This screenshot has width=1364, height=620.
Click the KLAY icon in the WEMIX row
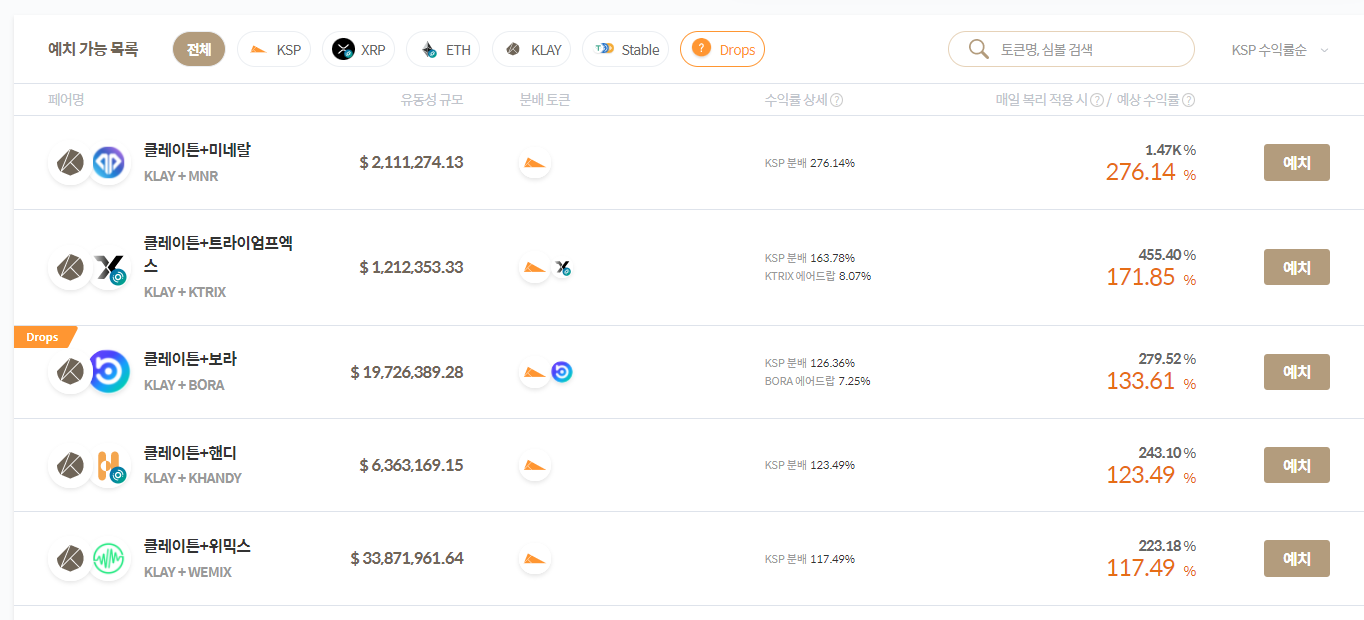coord(70,559)
